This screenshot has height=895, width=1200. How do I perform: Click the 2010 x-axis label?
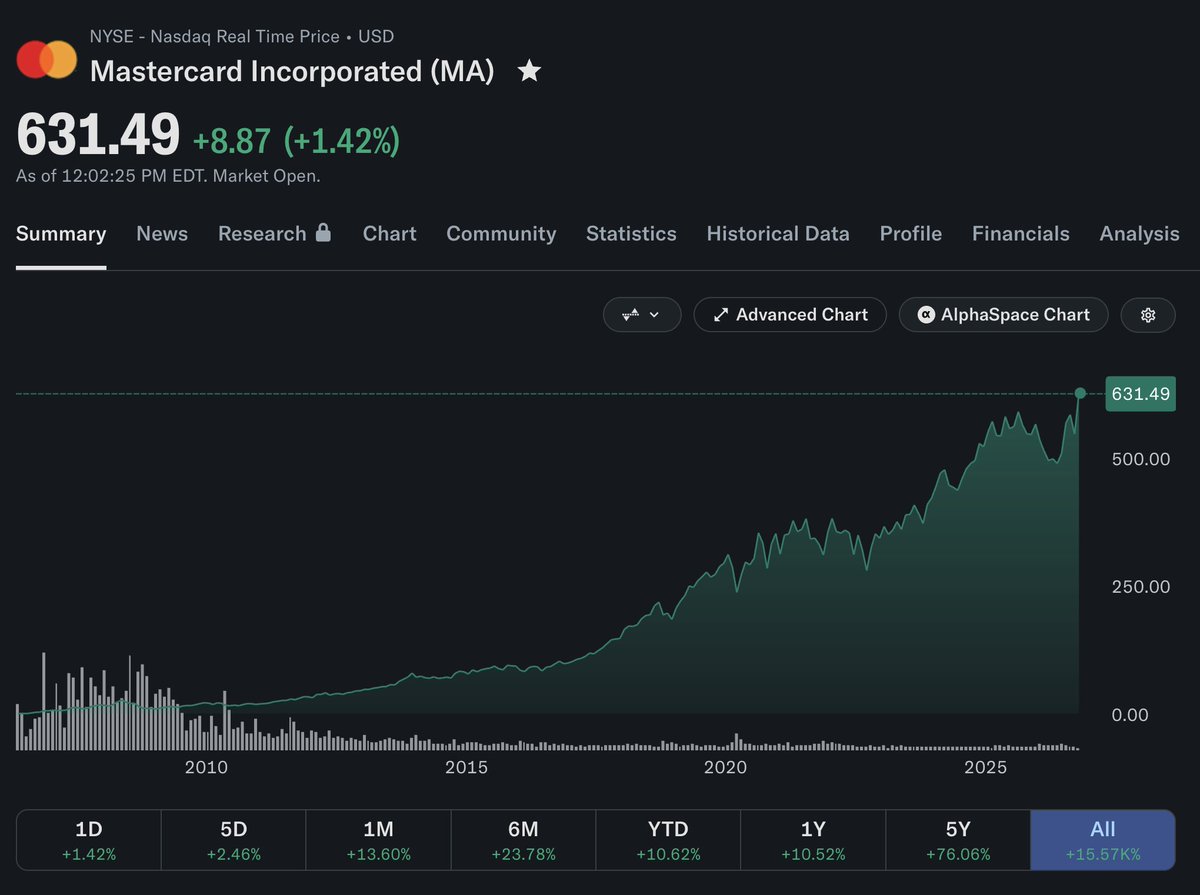click(206, 768)
